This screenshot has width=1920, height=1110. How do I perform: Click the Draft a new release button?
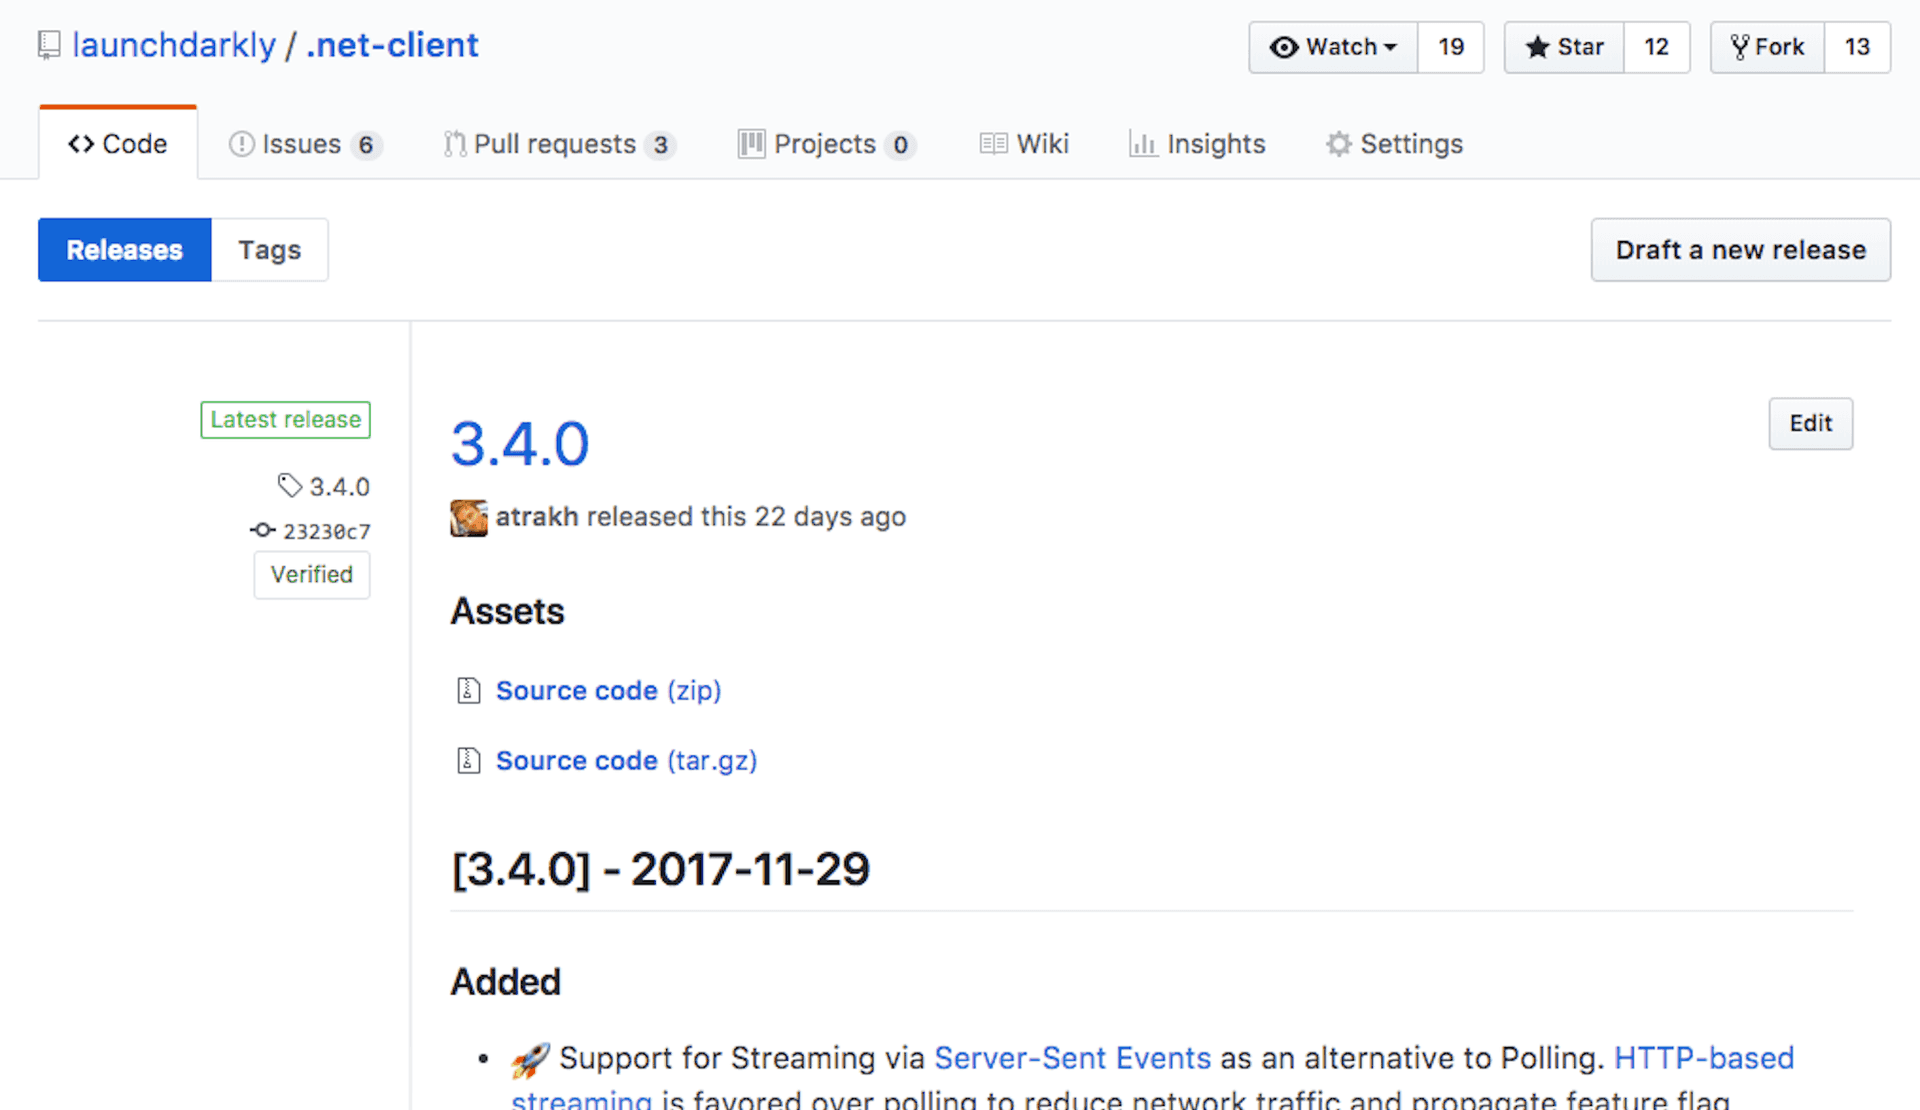1740,250
